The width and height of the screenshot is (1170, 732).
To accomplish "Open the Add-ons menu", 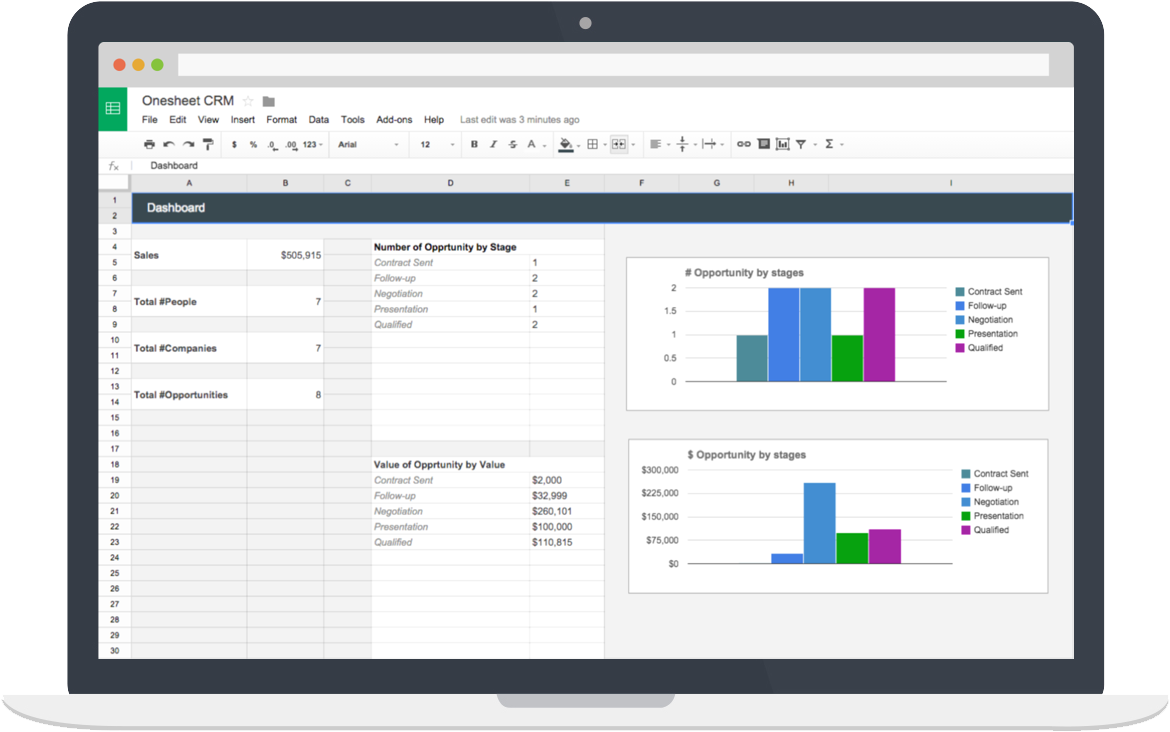I will pos(394,119).
